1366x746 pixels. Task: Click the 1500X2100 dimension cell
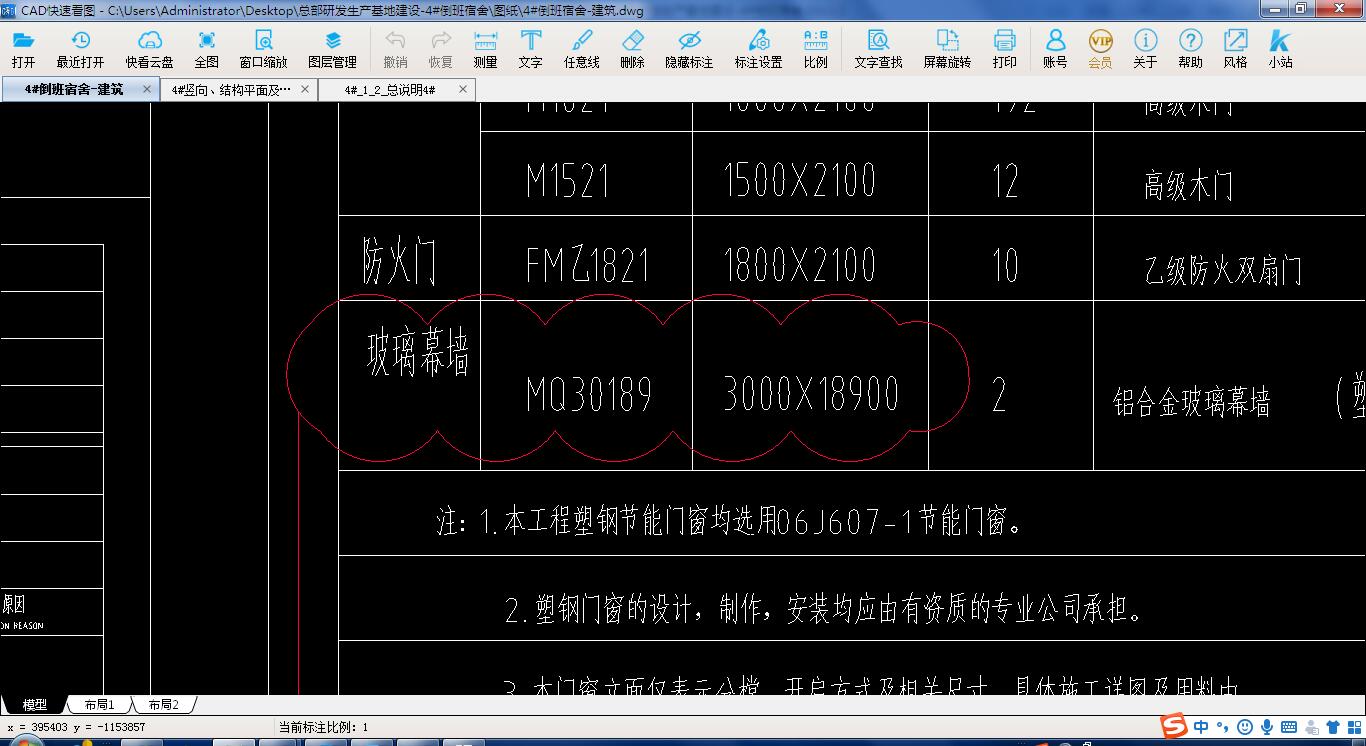pyautogui.click(x=799, y=181)
